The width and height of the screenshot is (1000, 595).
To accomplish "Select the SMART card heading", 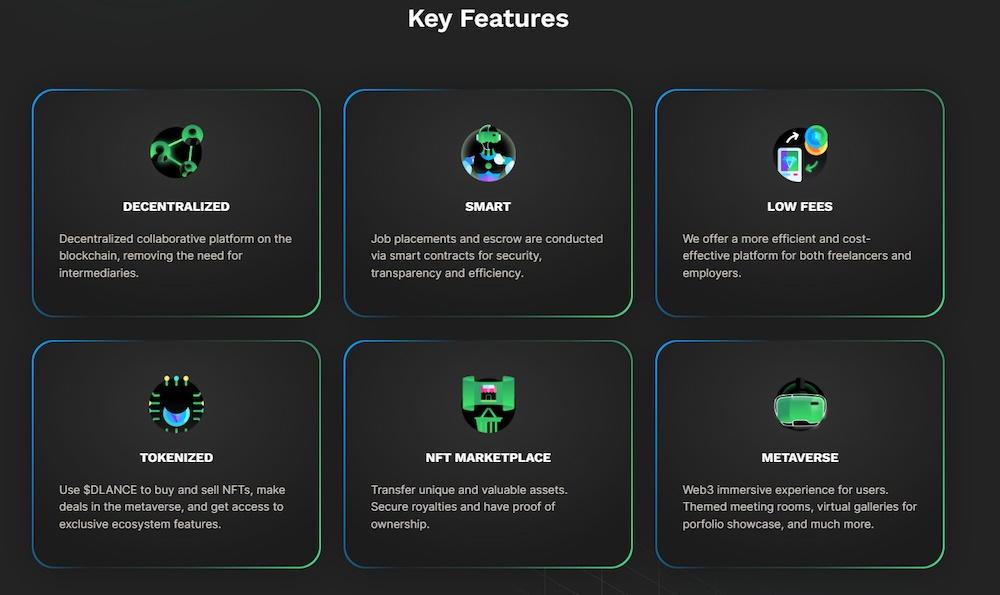I will pos(488,207).
